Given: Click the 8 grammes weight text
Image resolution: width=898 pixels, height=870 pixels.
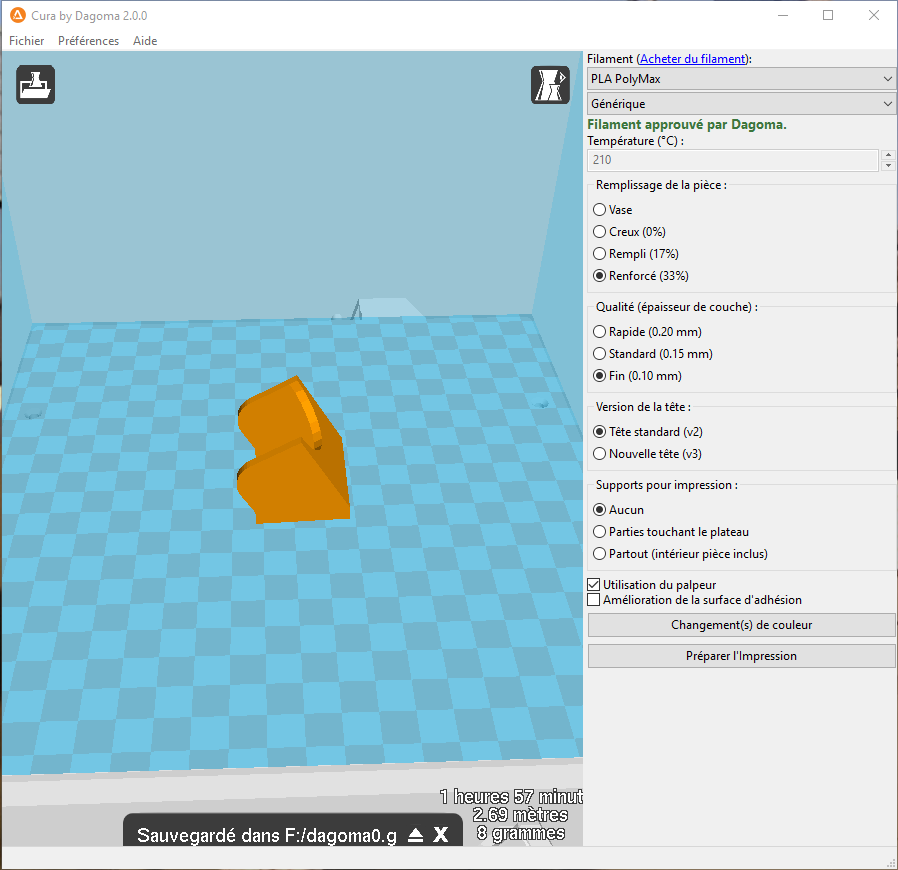Looking at the screenshot, I should point(521,833).
